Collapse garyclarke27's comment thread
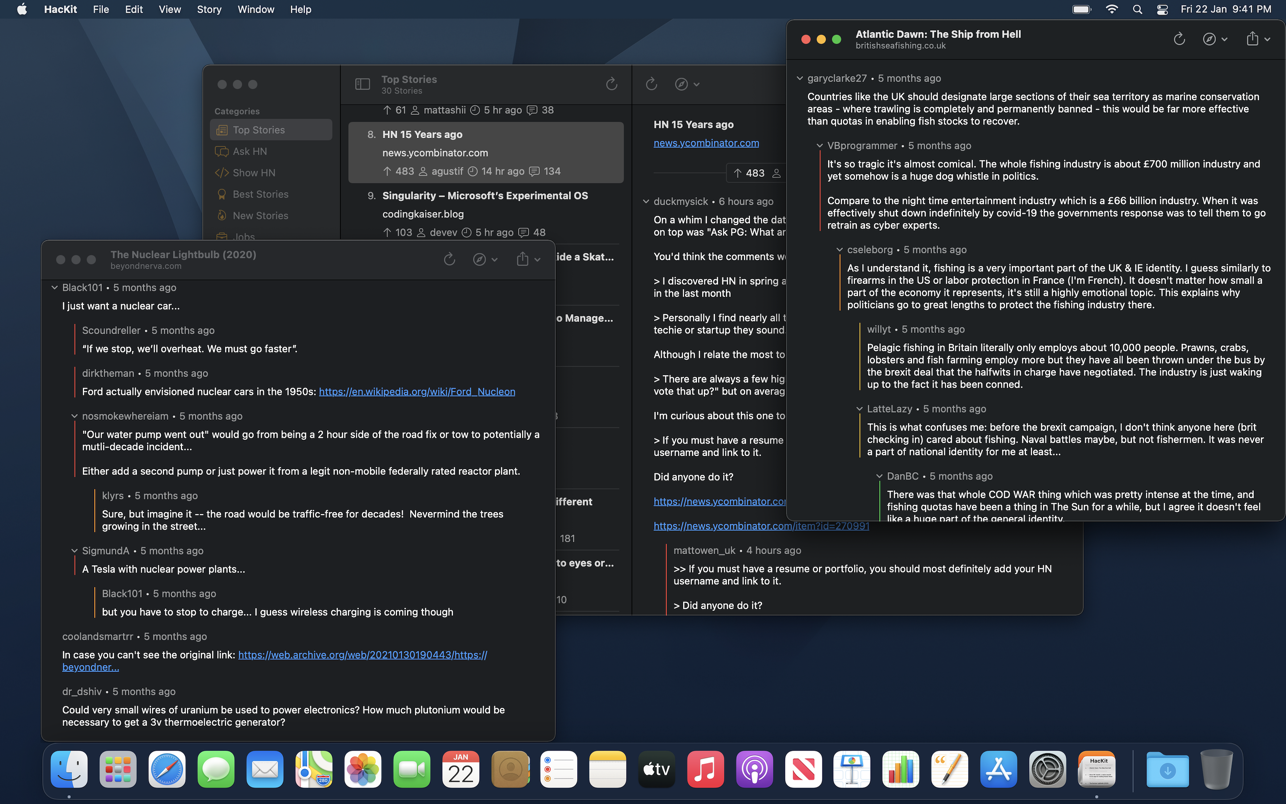 [800, 78]
